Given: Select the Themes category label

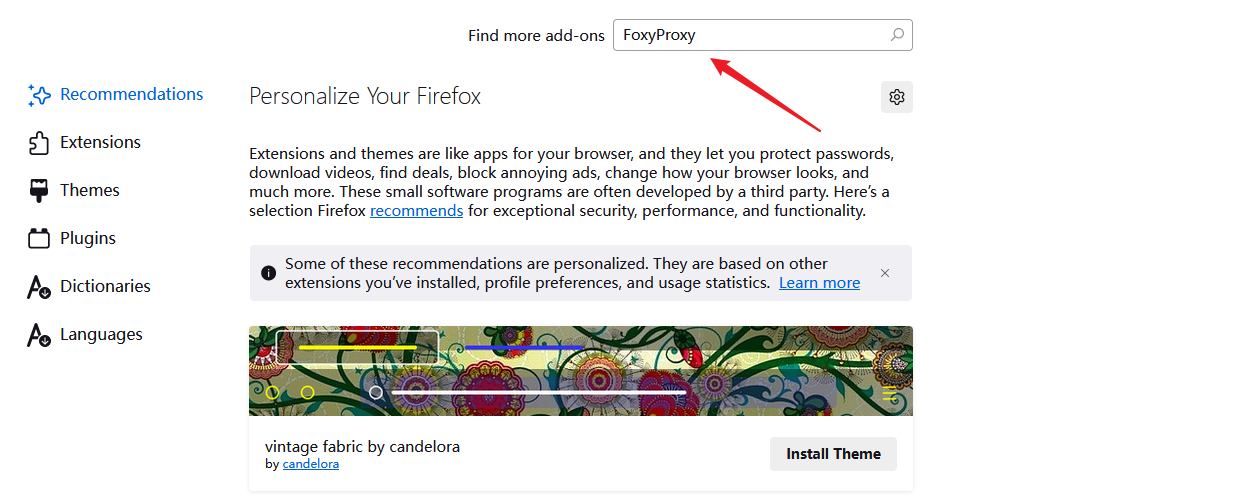Looking at the screenshot, I should tap(89, 190).
